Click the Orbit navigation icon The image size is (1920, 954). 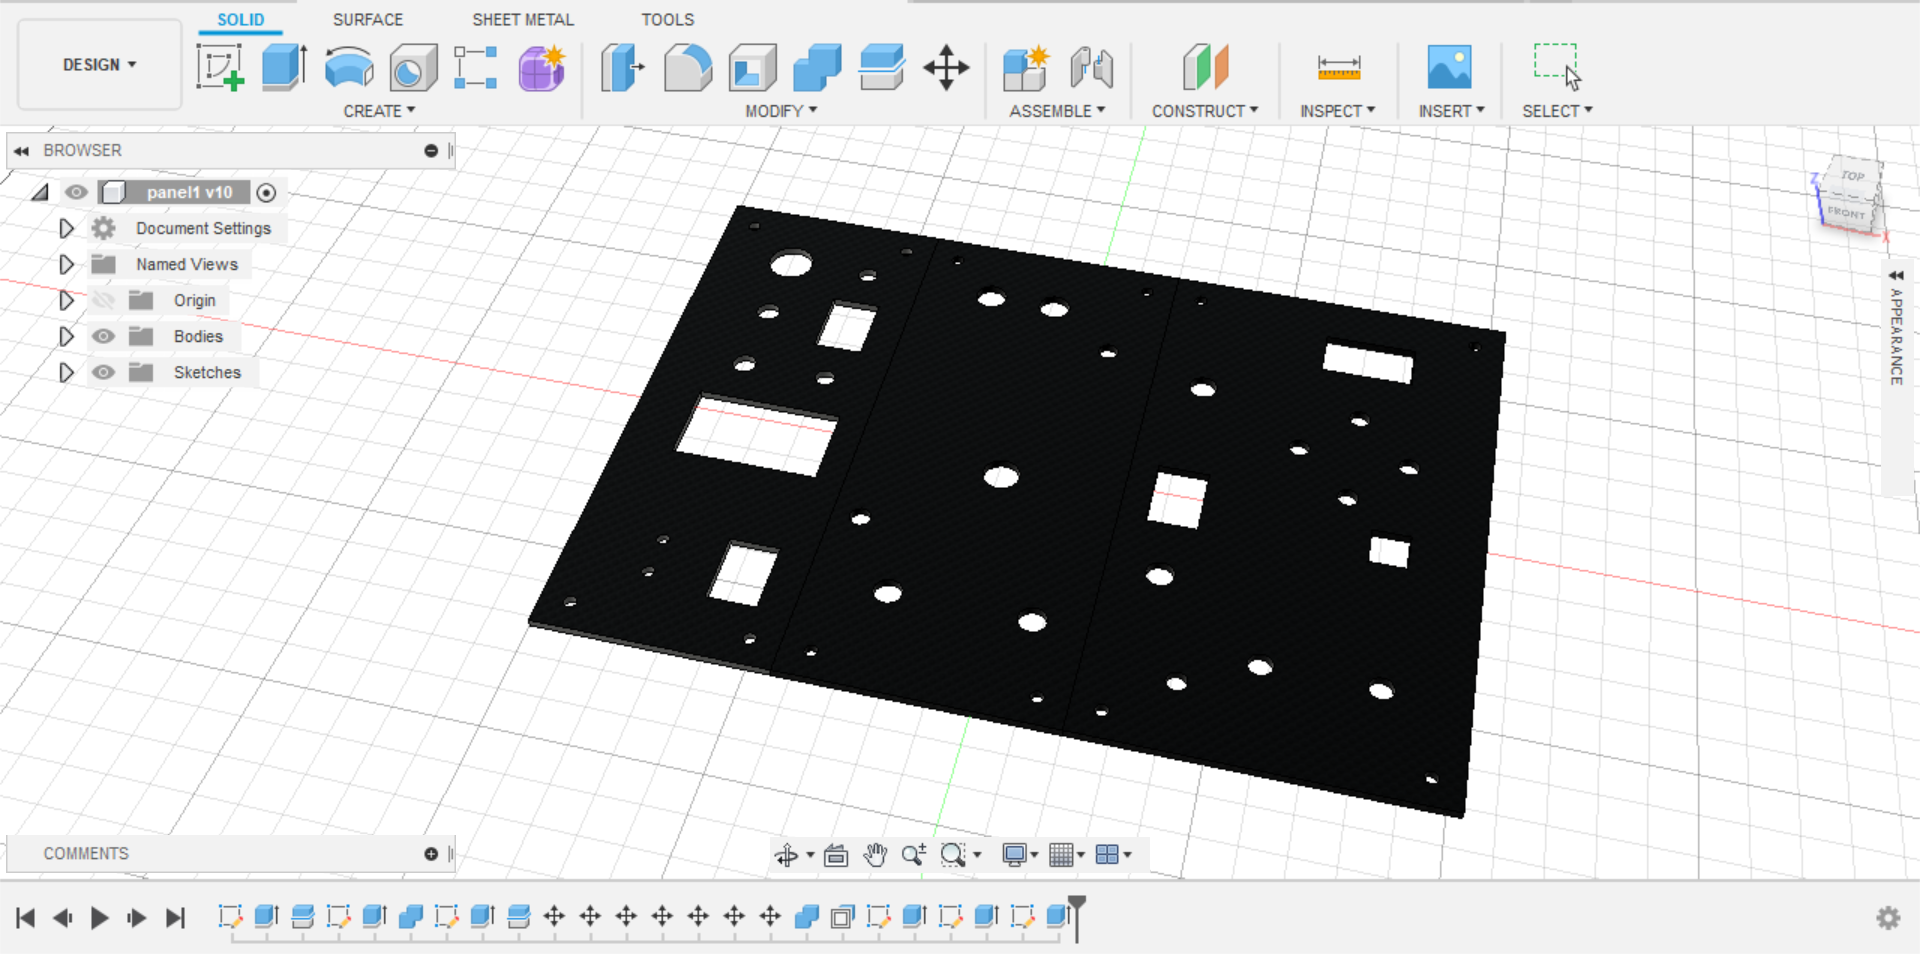click(786, 855)
